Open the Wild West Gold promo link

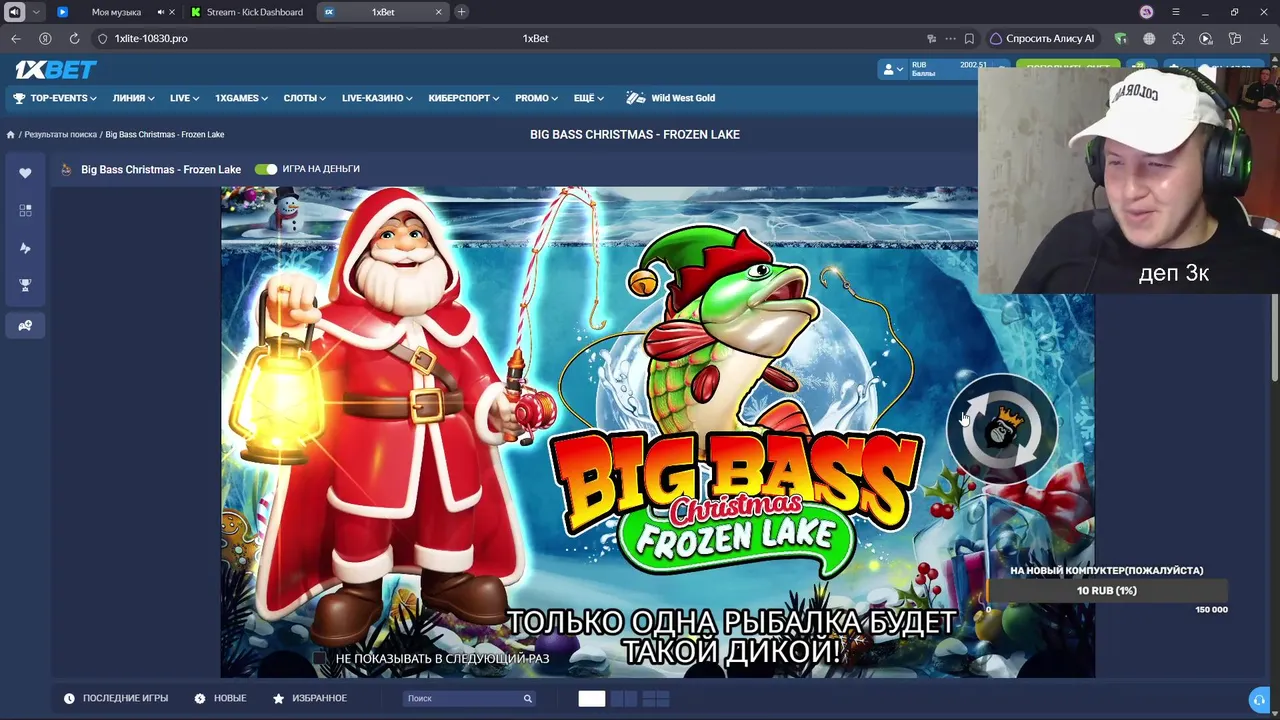click(671, 98)
